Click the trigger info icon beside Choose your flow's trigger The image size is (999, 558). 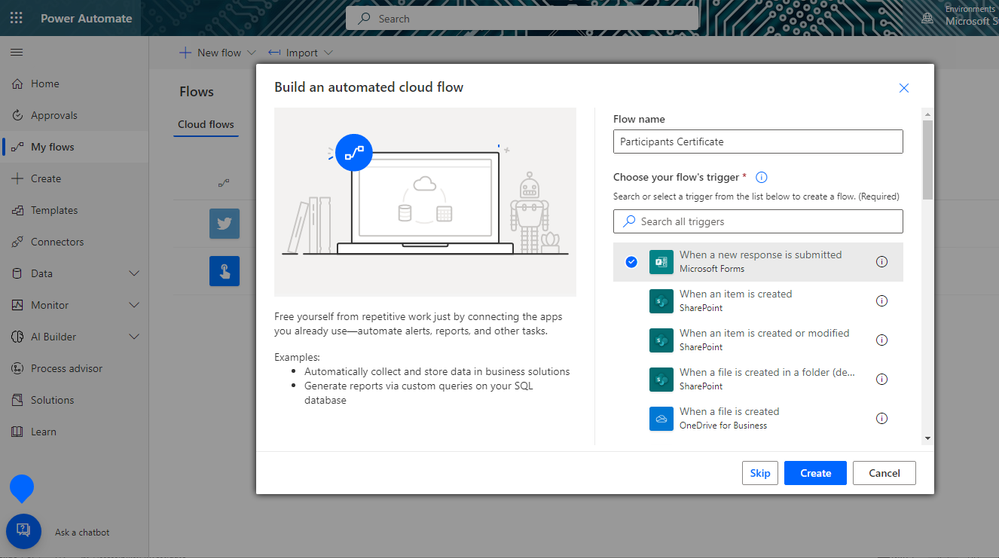point(761,177)
